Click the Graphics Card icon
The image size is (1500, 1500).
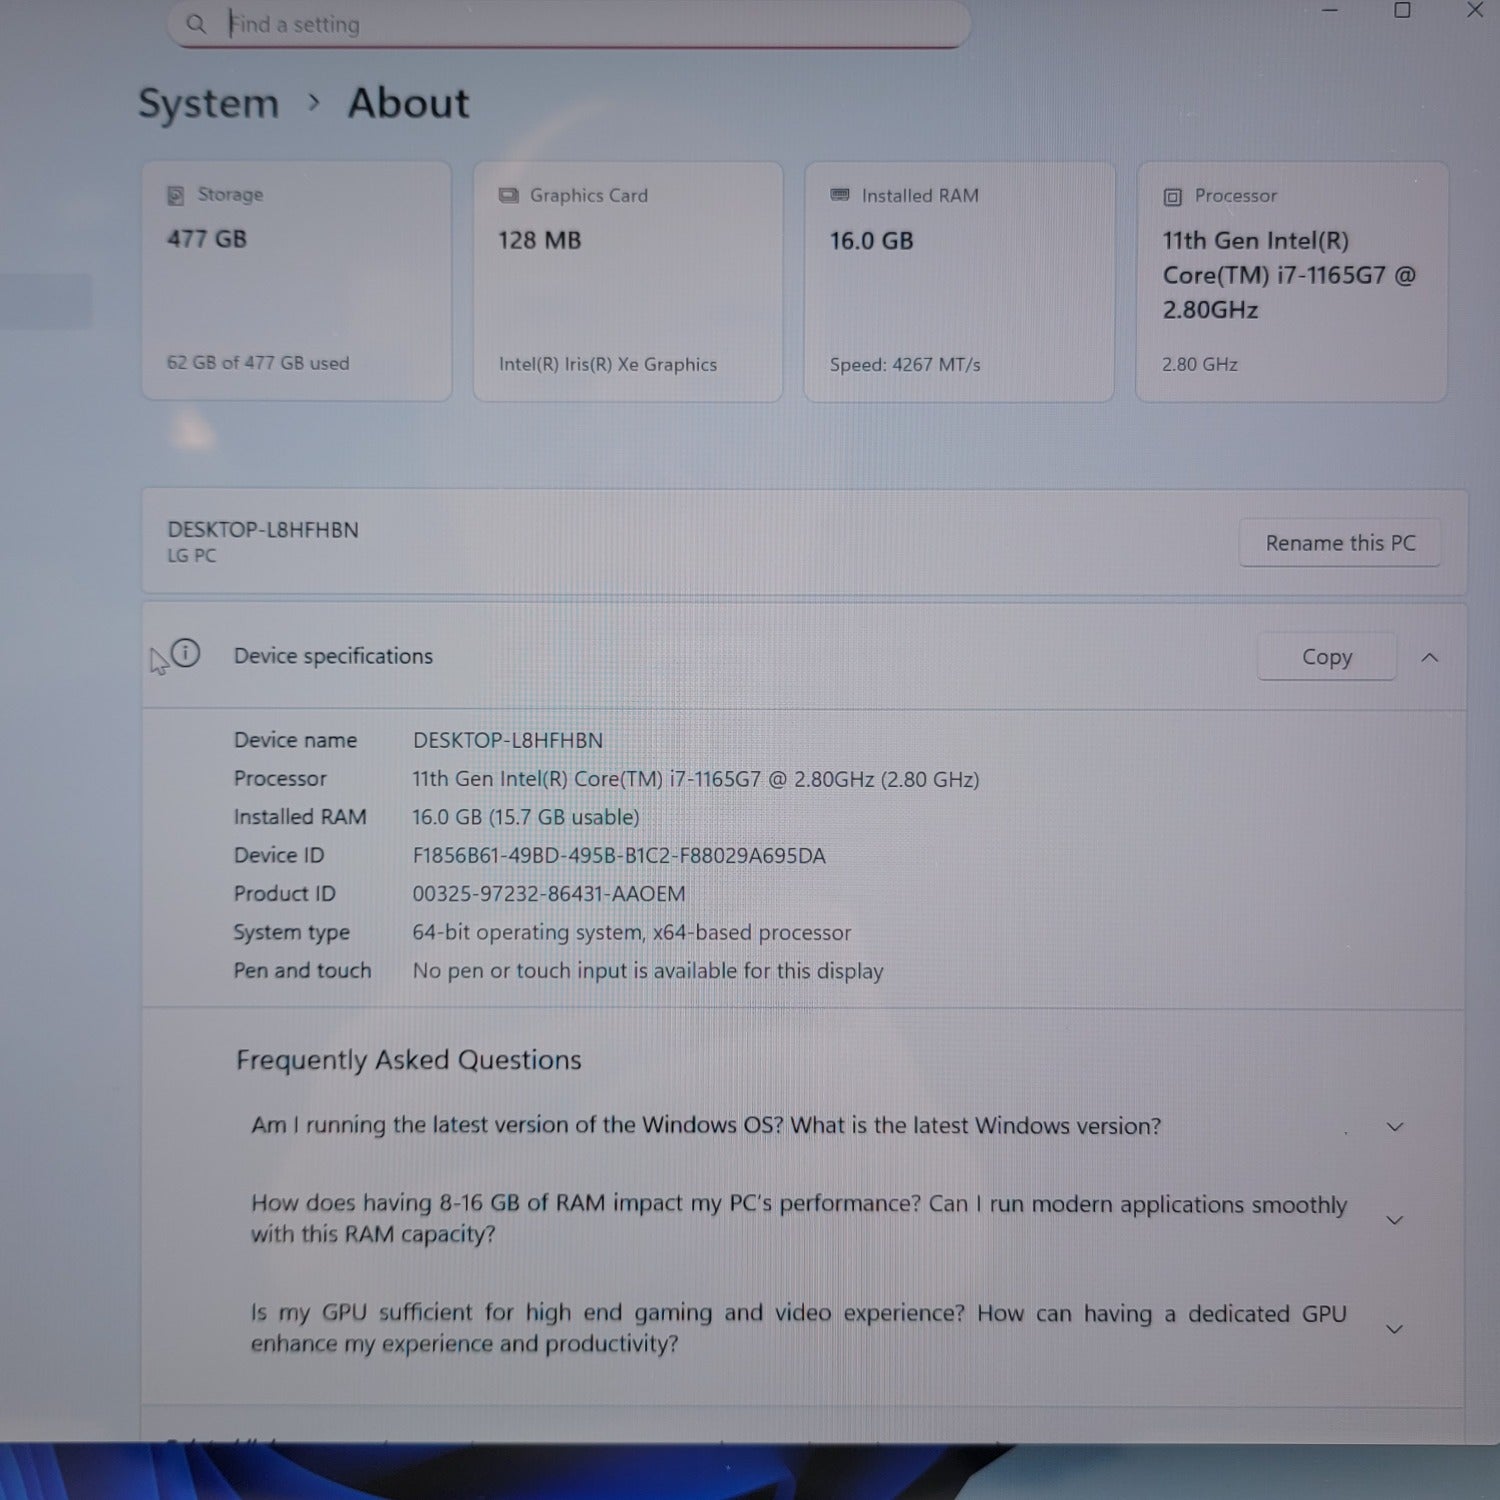[508, 195]
